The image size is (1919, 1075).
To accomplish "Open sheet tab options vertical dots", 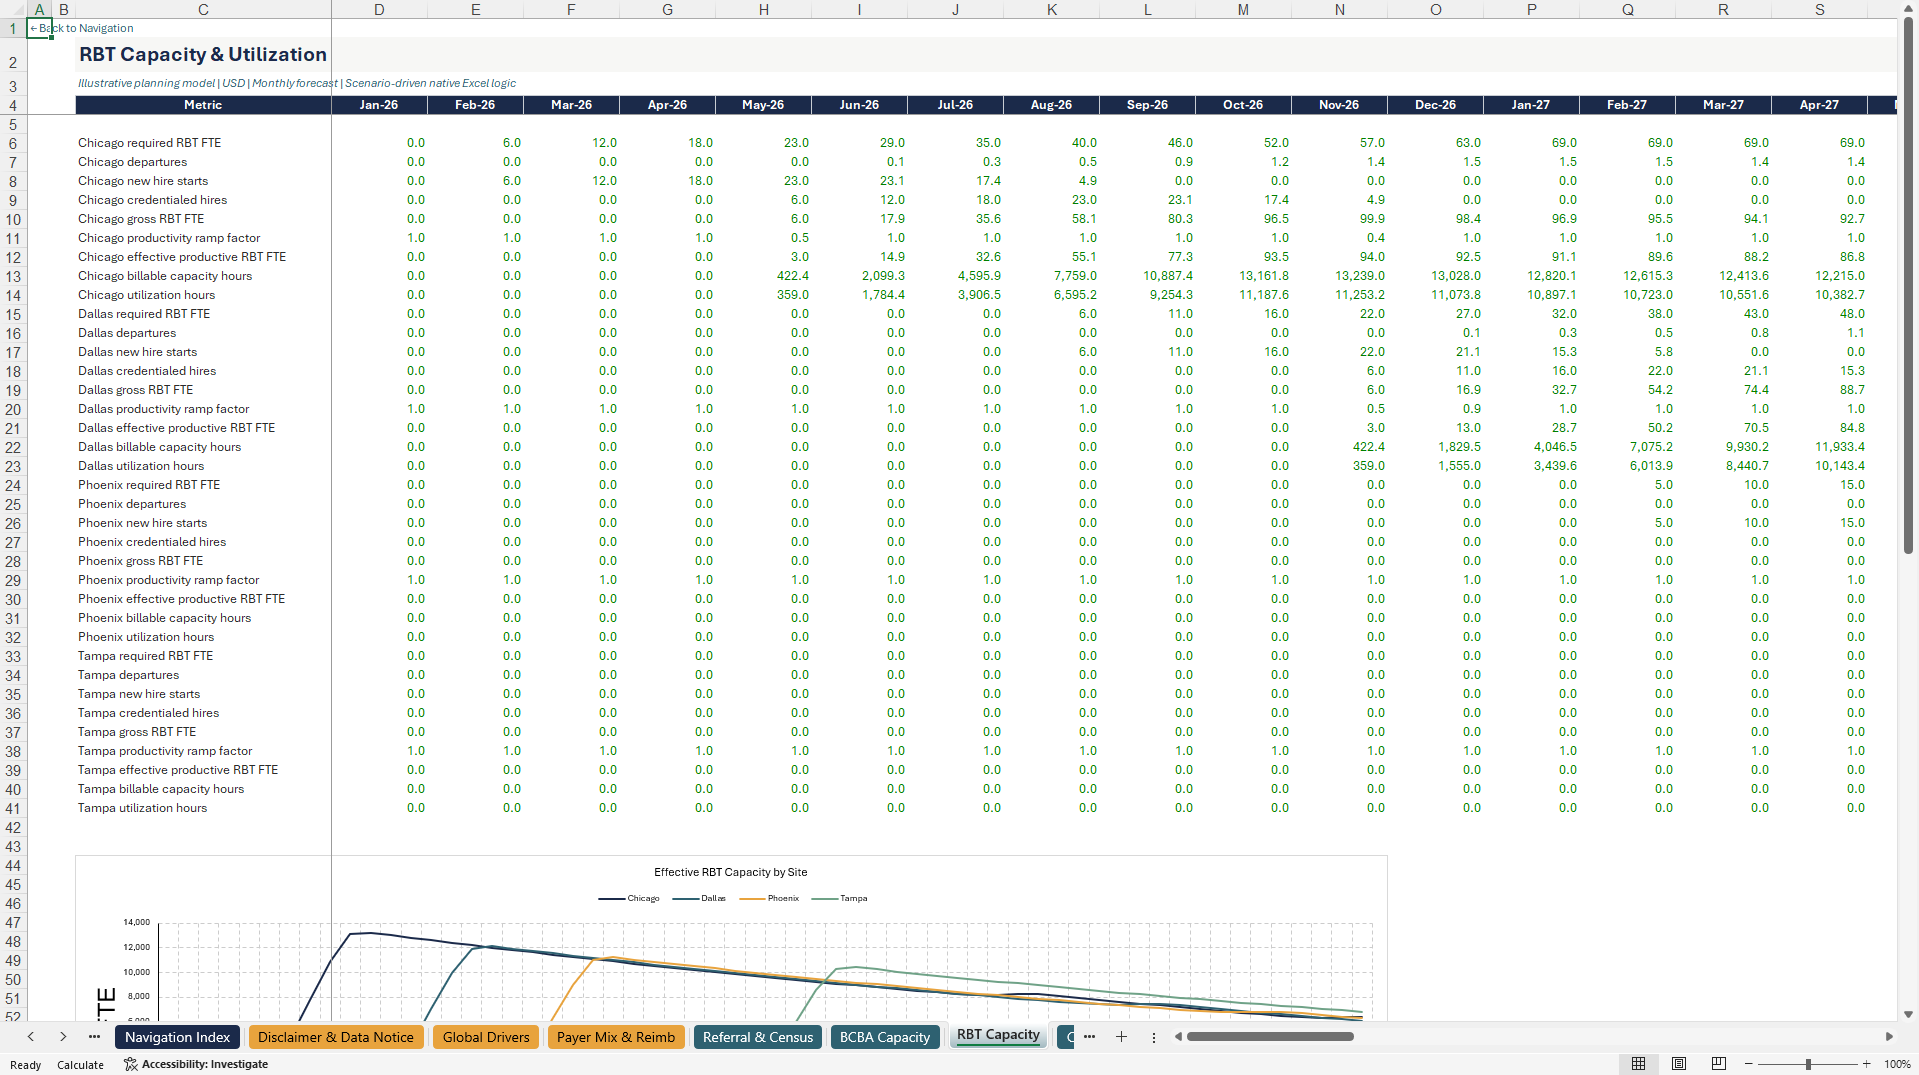I will (x=1153, y=1037).
